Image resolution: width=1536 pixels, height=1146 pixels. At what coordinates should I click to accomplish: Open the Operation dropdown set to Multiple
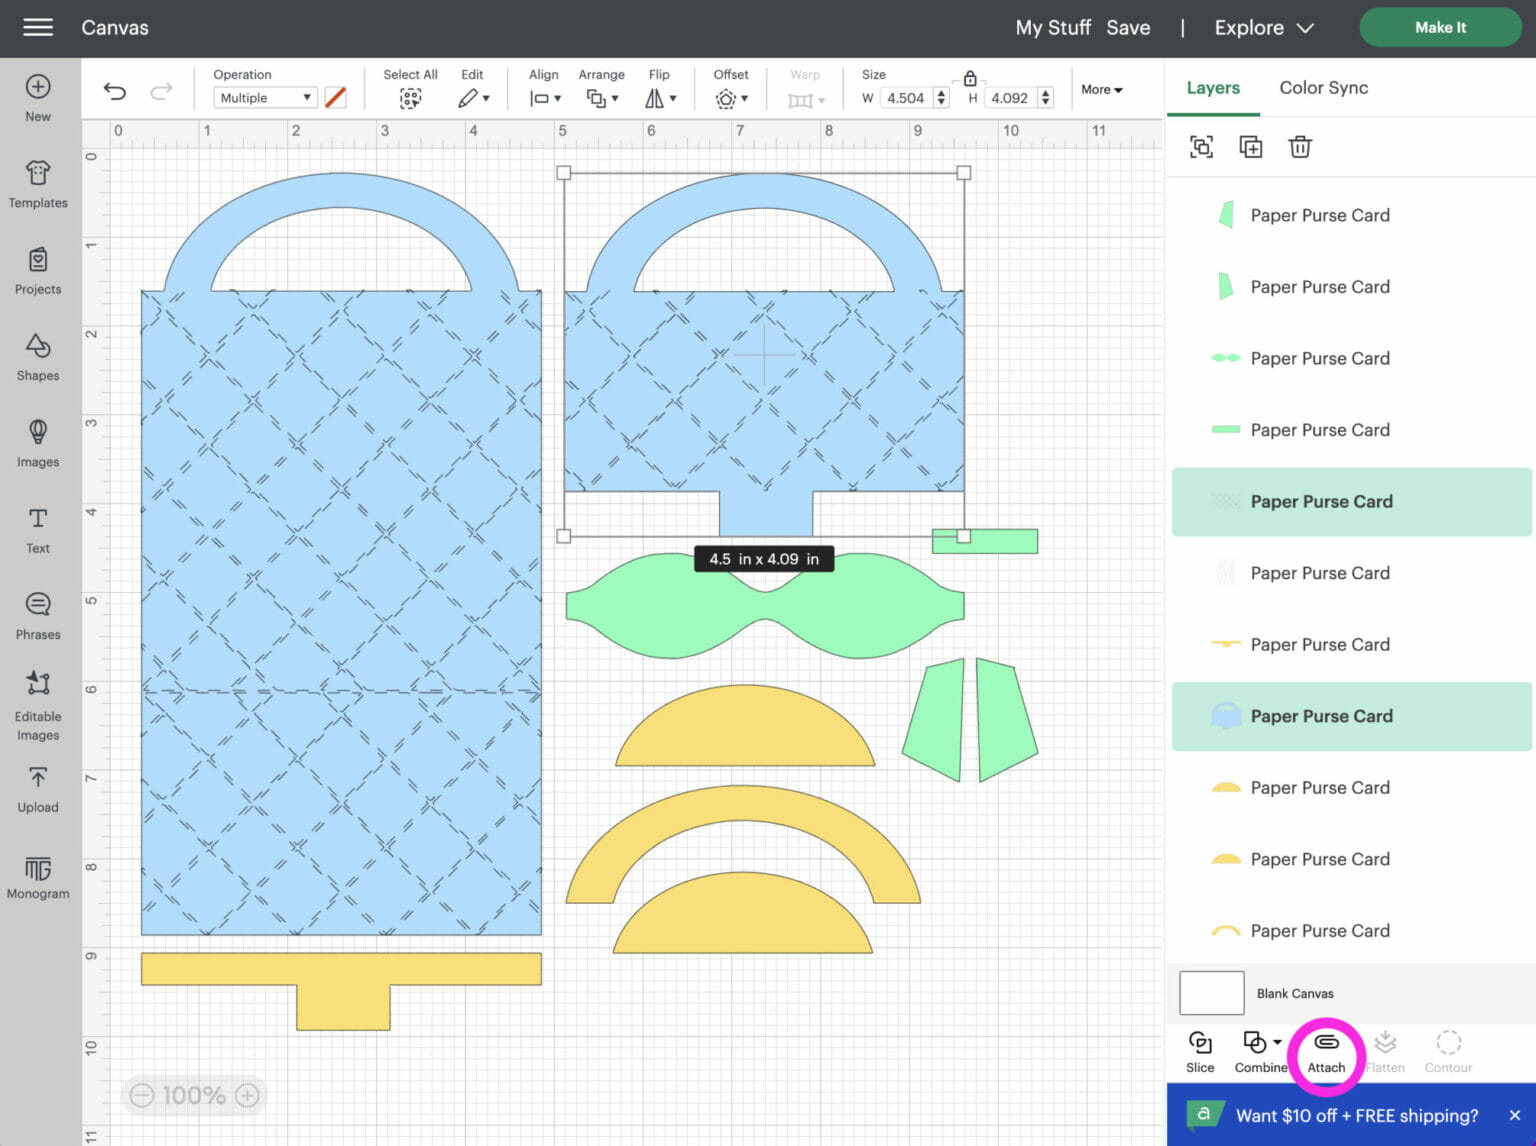(x=265, y=98)
